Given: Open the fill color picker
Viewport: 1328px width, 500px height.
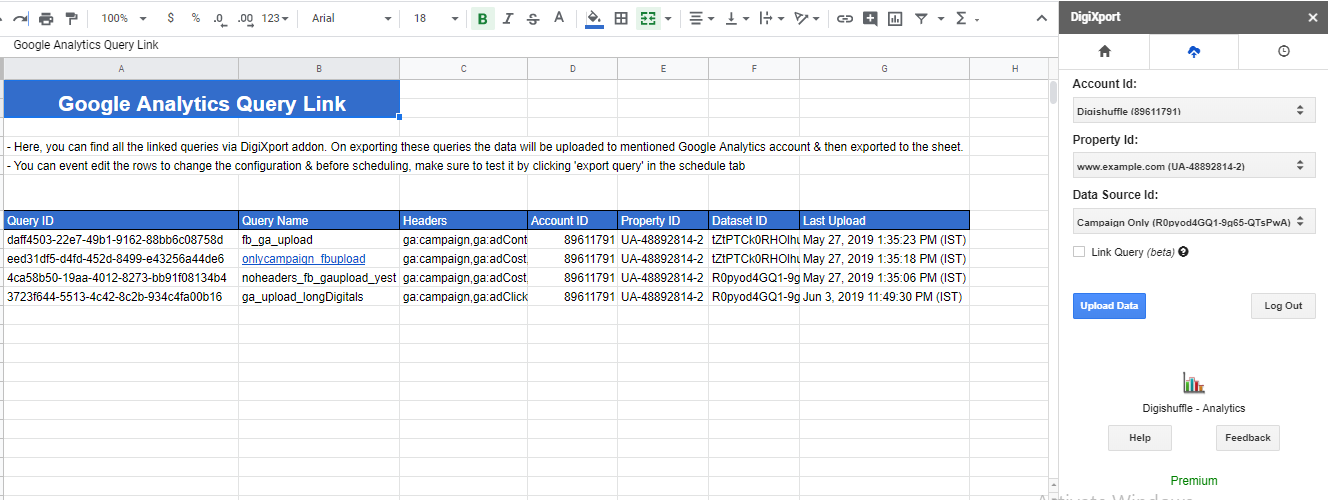Looking at the screenshot, I should pyautogui.click(x=594, y=18).
